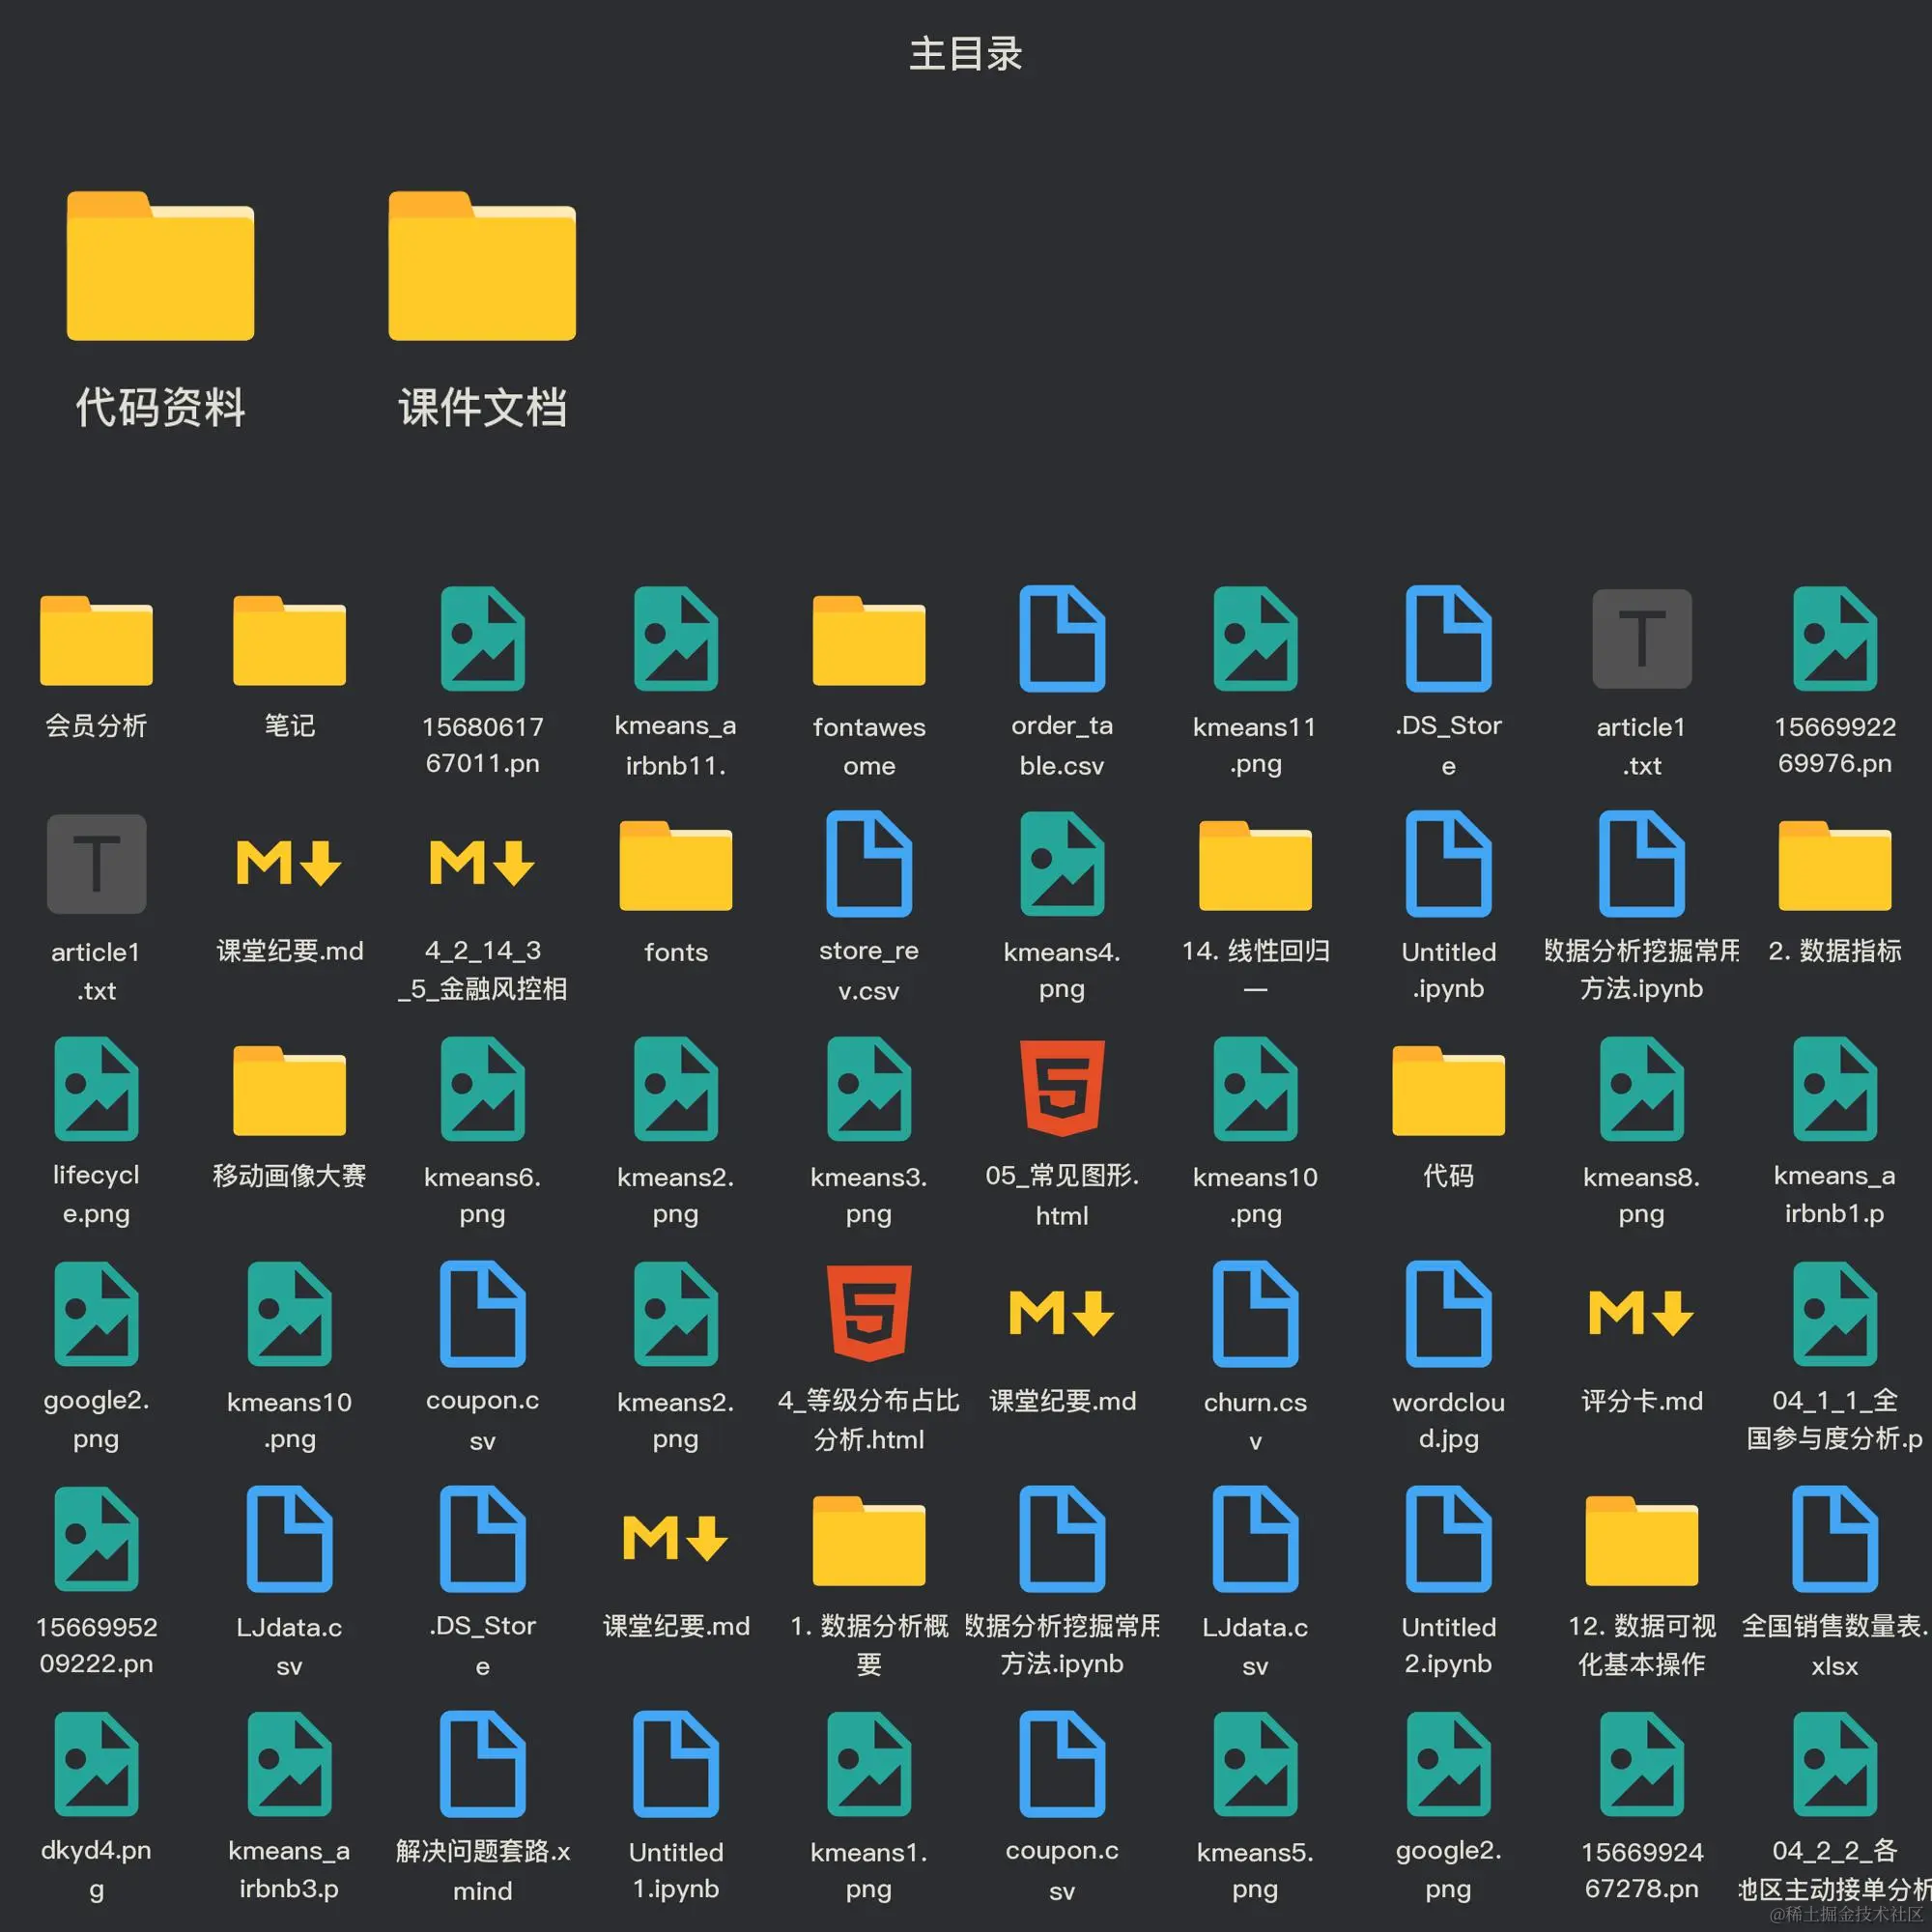
Task: Open the 解决问题套路.xmind file
Action: coord(482,1764)
